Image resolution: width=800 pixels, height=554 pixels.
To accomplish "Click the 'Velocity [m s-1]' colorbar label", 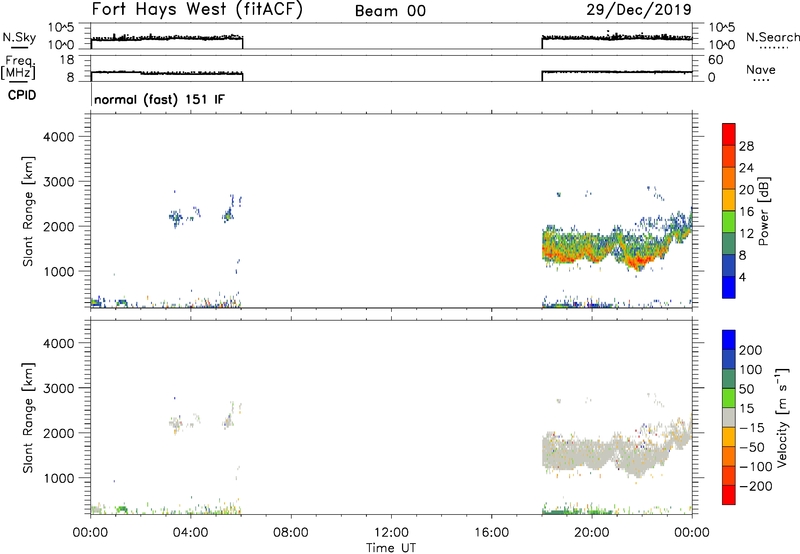I will pos(782,417).
